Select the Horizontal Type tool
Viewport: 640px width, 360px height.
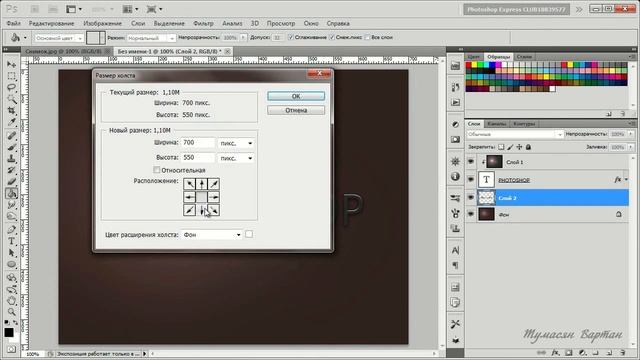11,241
